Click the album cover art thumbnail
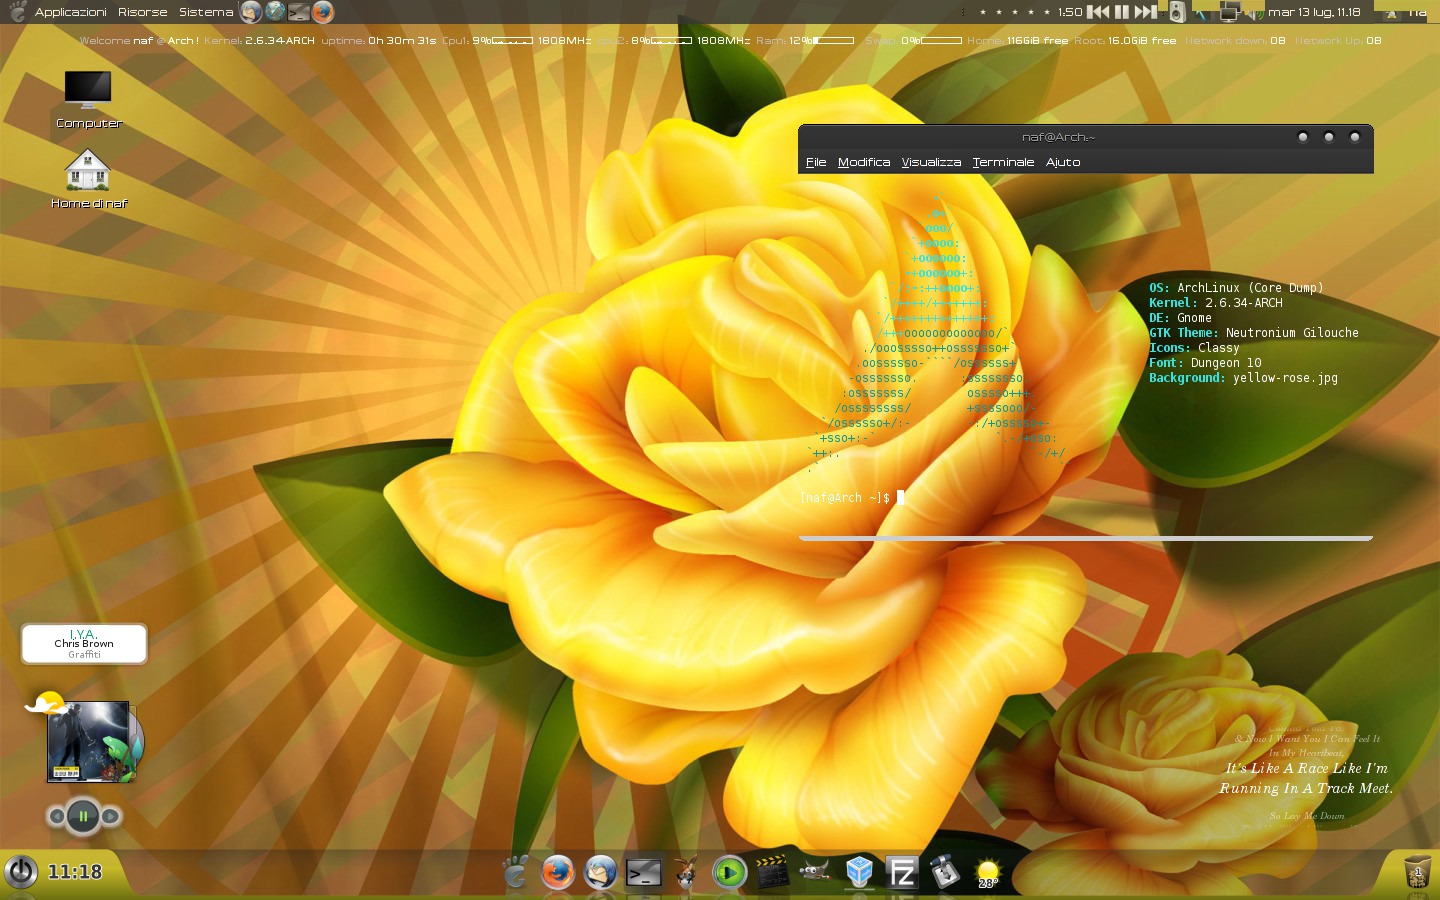Screen dimensions: 1440x900 (x=89, y=742)
